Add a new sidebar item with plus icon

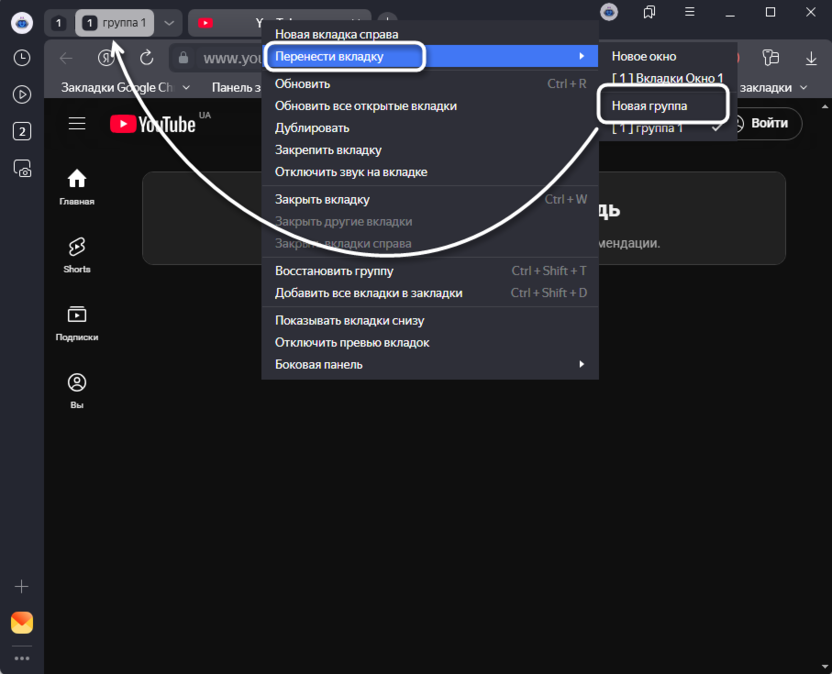[22, 586]
